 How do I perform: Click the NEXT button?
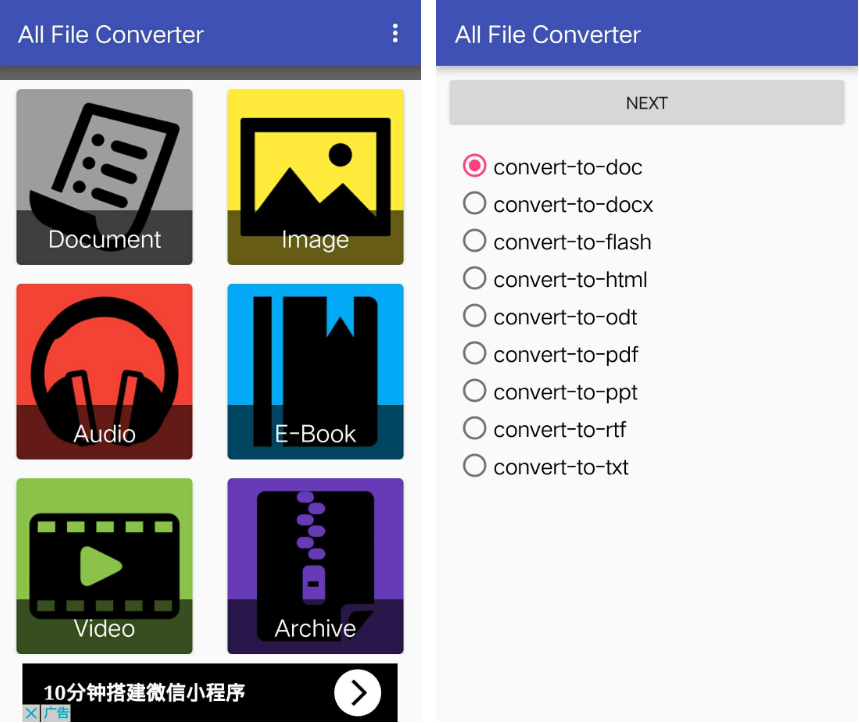[x=646, y=102]
